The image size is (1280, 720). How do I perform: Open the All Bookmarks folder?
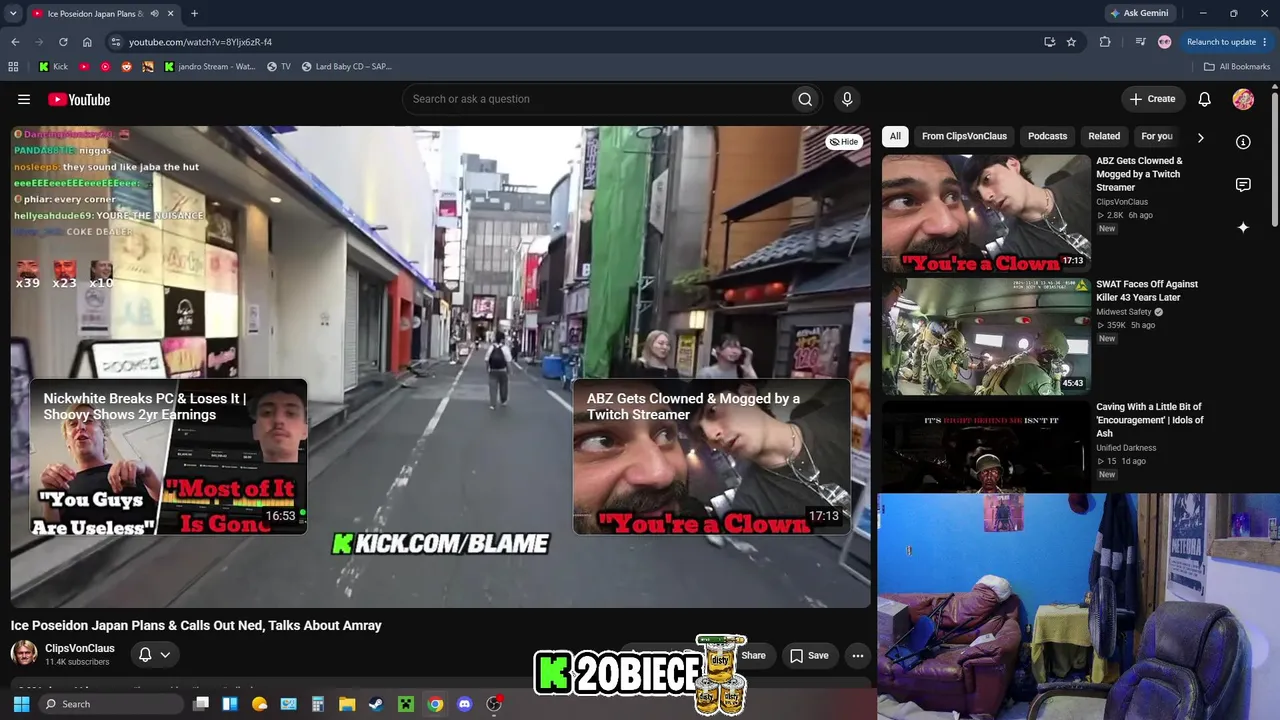pyautogui.click(x=1237, y=67)
